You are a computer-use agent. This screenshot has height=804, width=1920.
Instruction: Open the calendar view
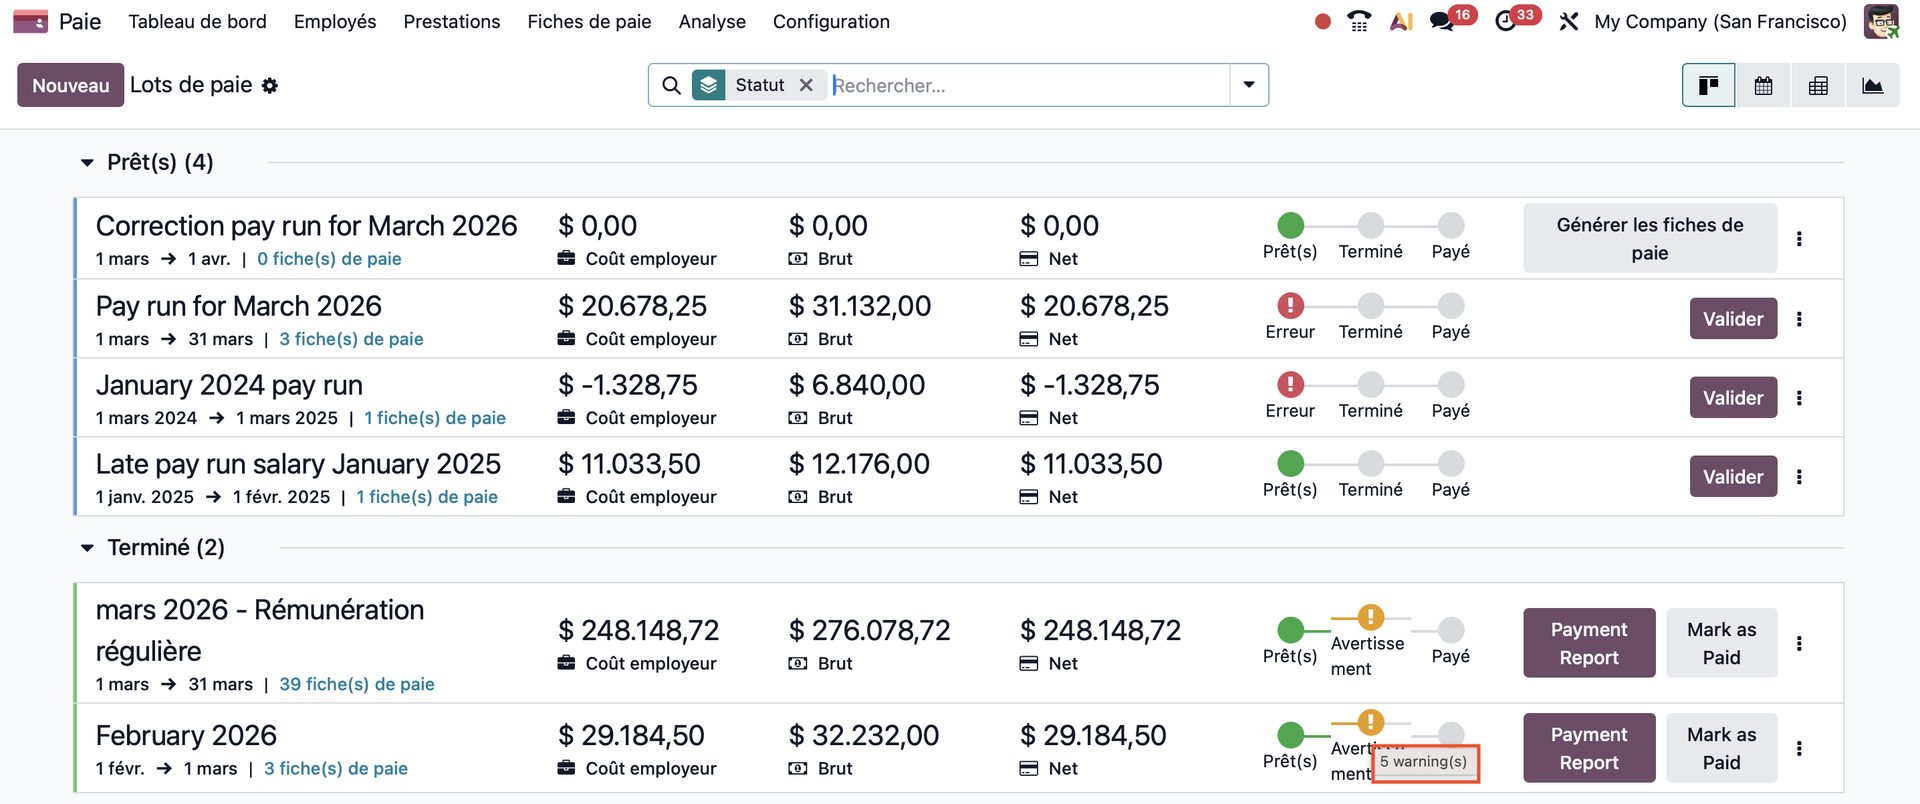[x=1763, y=86]
